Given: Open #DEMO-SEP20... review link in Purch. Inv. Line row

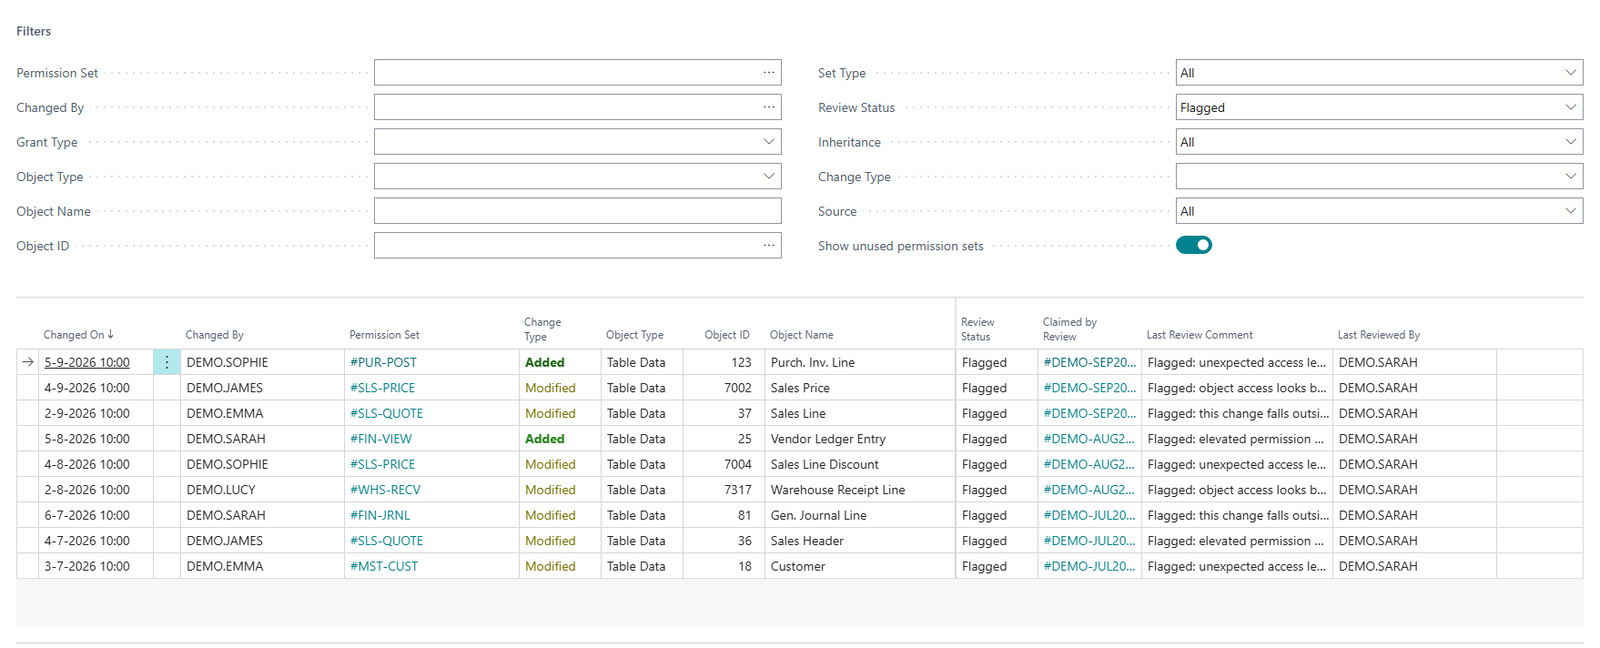Looking at the screenshot, I should point(1089,363).
